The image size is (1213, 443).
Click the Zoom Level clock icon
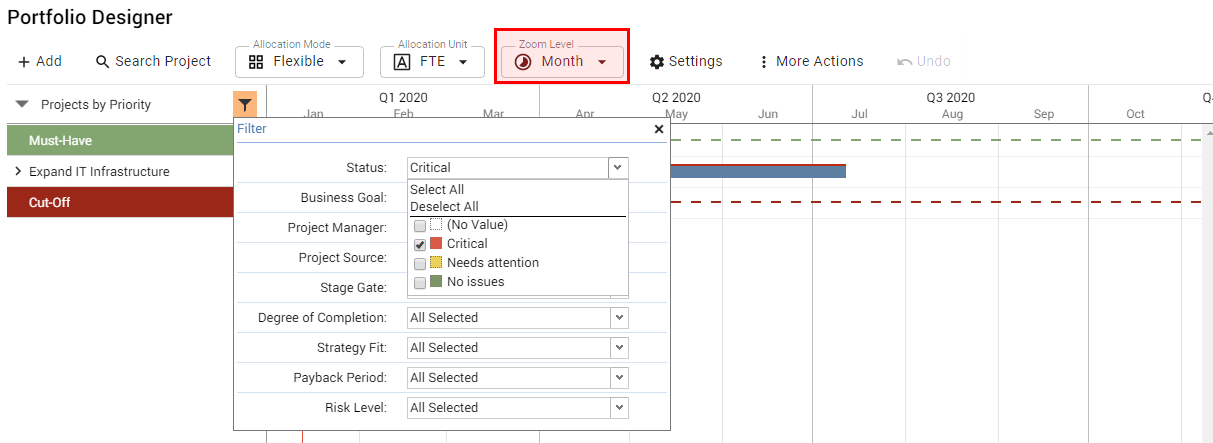click(x=523, y=62)
